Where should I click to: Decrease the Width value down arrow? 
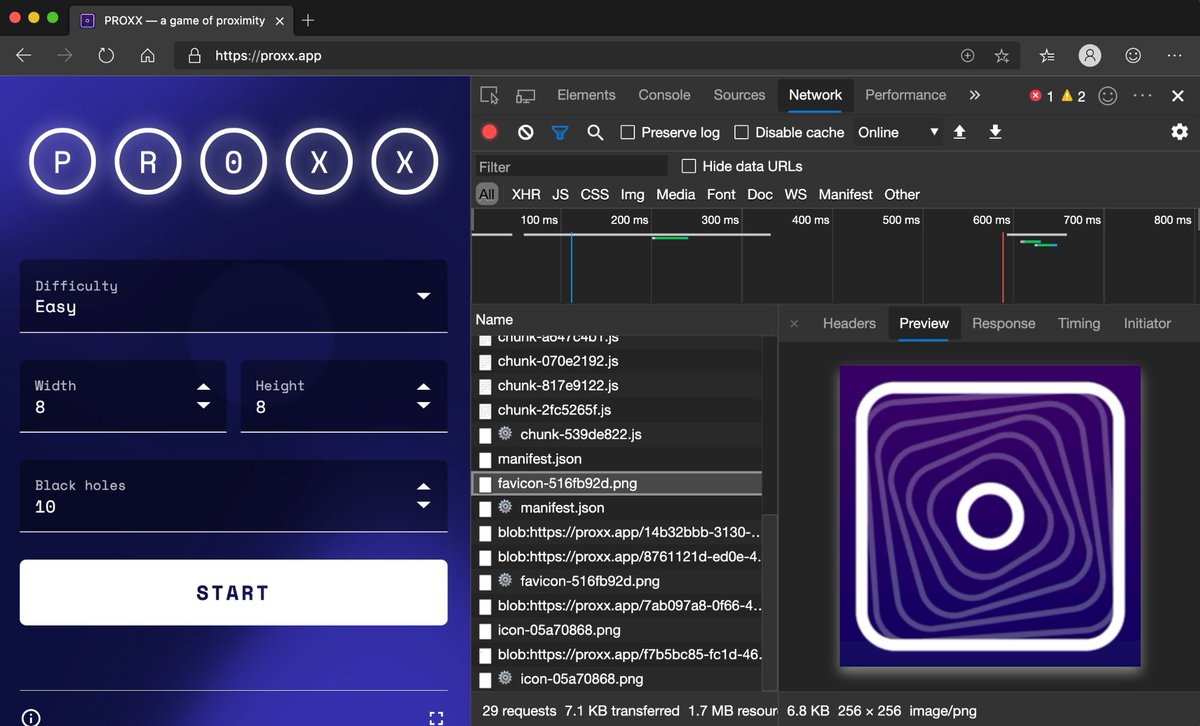pos(204,405)
